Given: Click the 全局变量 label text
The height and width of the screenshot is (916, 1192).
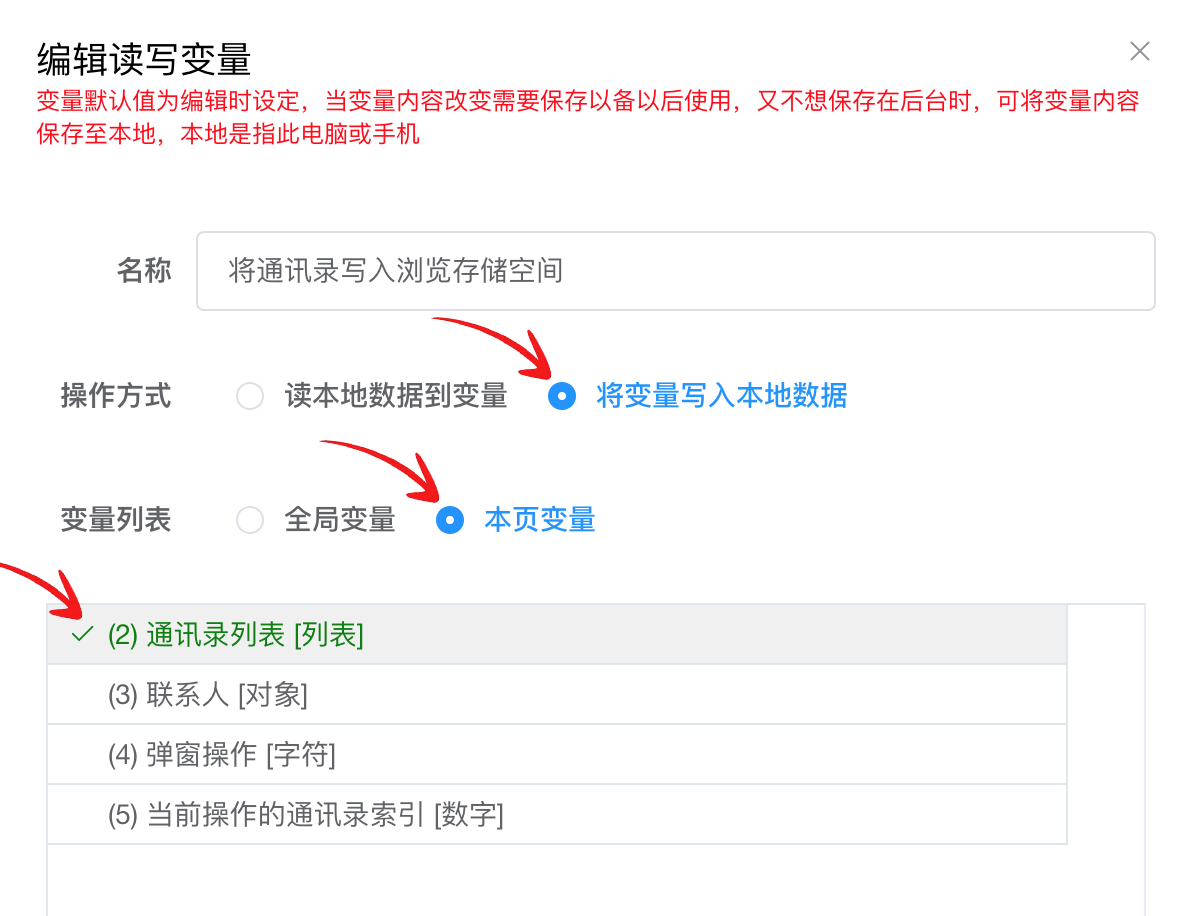Looking at the screenshot, I should point(340,520).
